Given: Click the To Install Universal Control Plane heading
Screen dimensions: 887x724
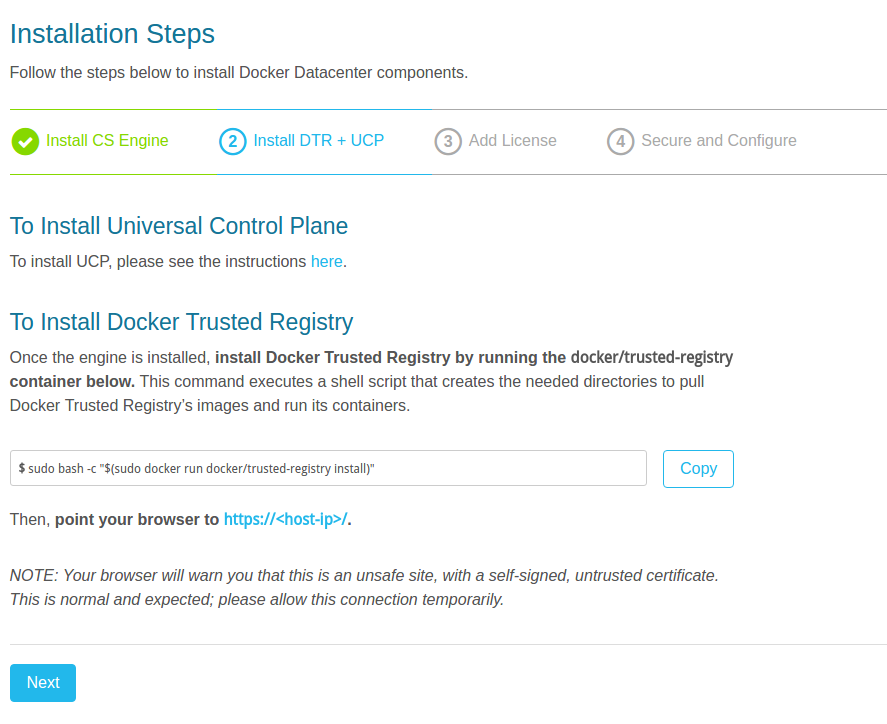Looking at the screenshot, I should point(179,227).
